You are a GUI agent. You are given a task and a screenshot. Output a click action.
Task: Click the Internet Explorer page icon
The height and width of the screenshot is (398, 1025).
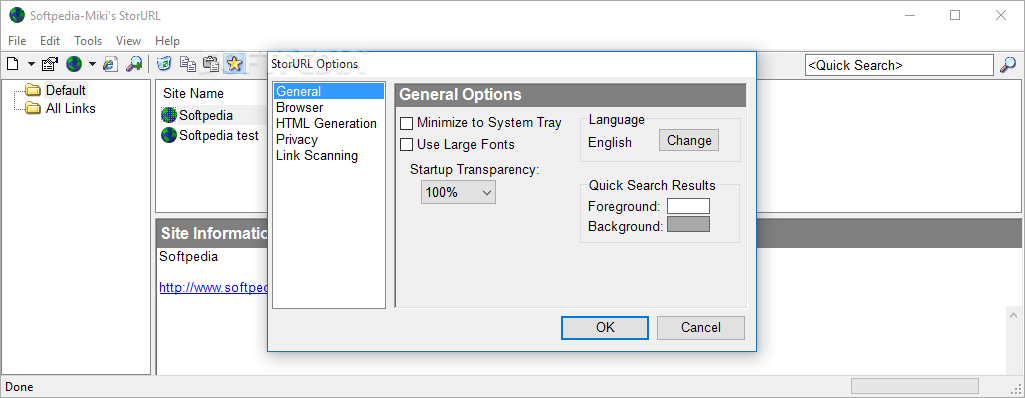(x=110, y=64)
